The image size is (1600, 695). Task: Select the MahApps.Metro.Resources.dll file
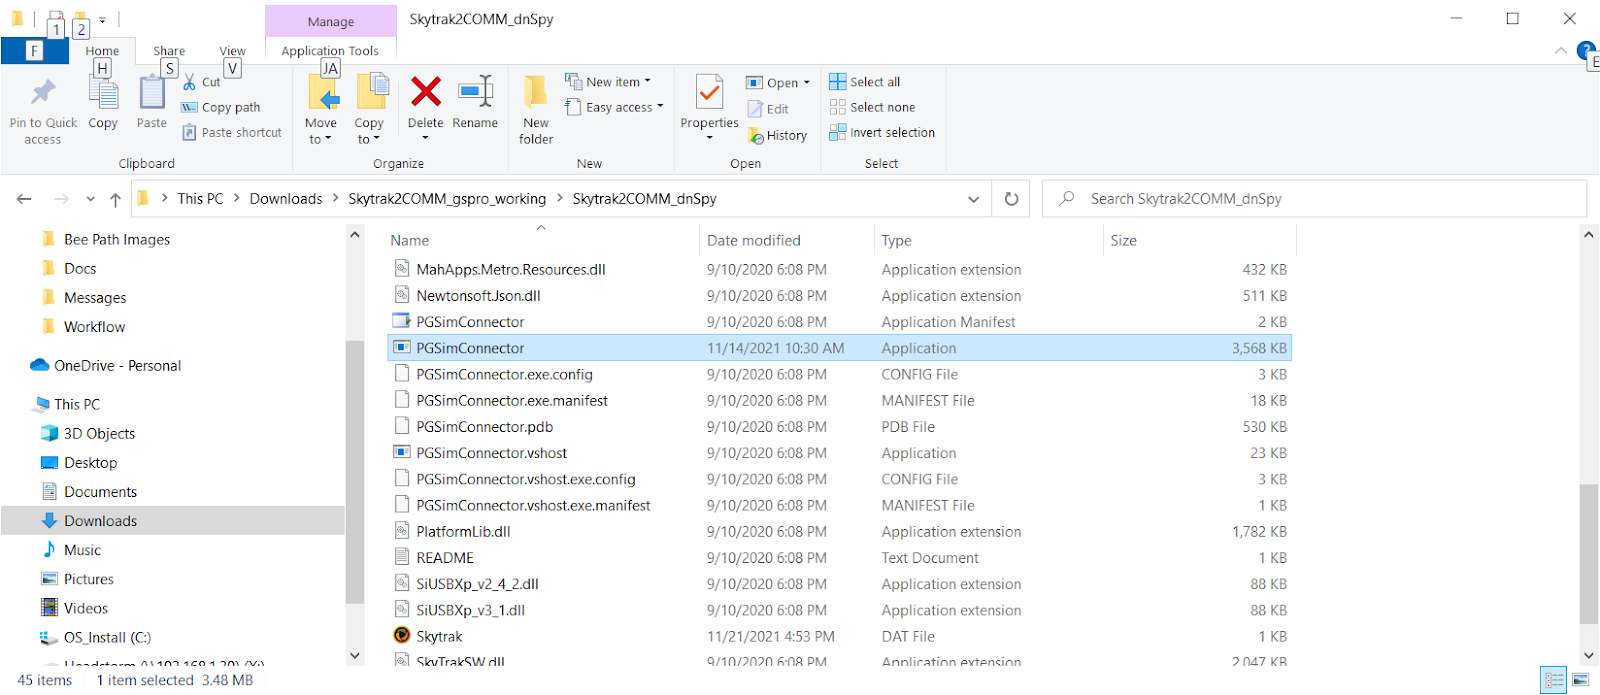click(839, 269)
